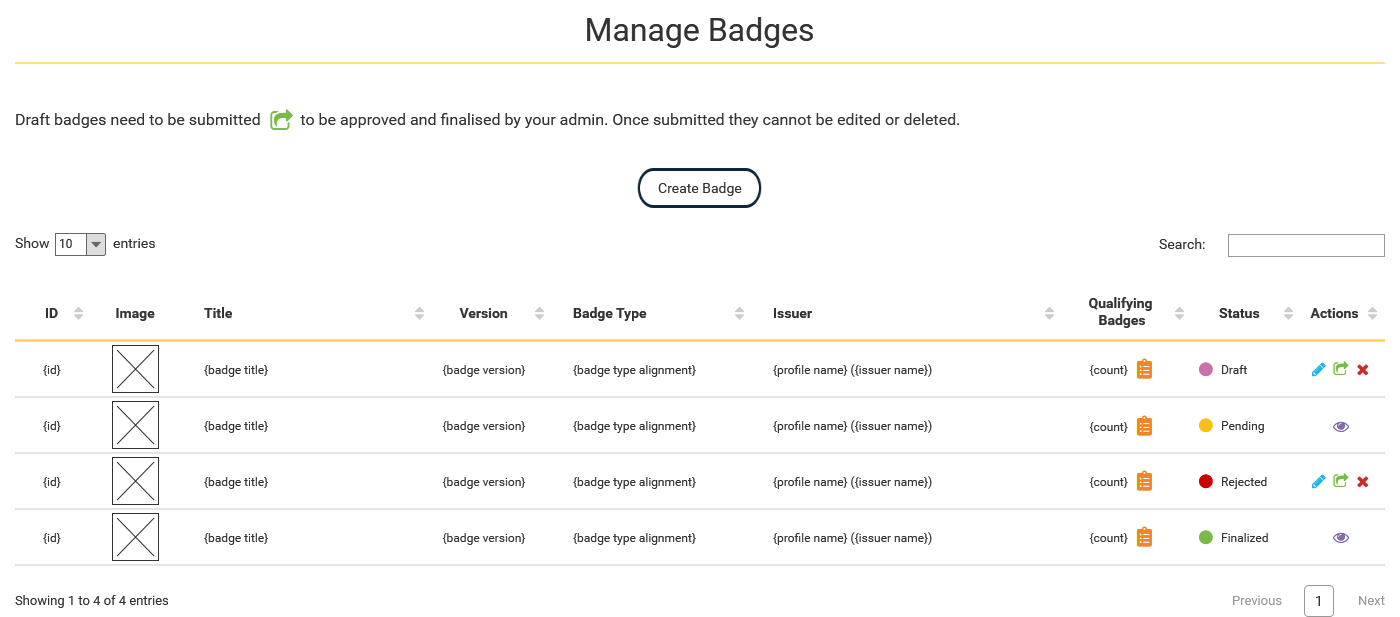Image resolution: width=1400 pixels, height=617 pixels.
Task: Open qualifying badges list in Rejected row
Action: coord(1145,481)
